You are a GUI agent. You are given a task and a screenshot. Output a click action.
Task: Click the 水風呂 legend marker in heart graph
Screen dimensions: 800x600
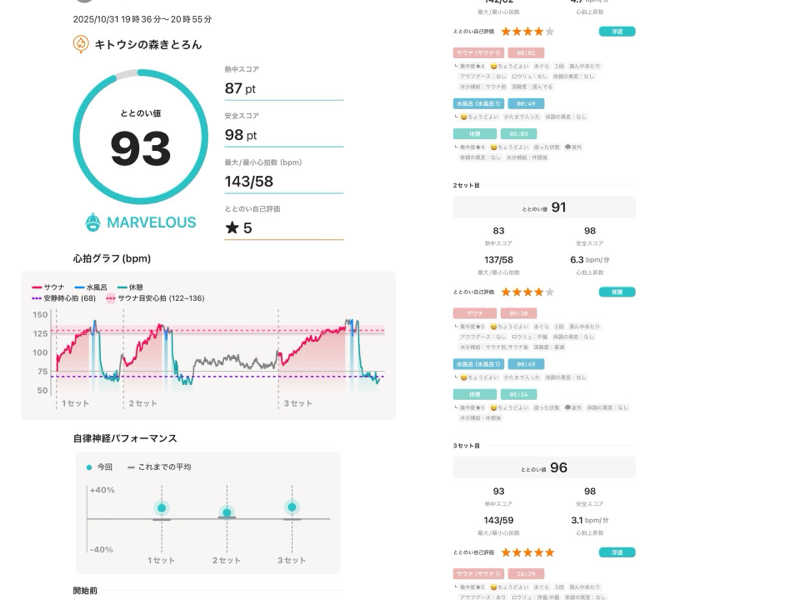click(80, 286)
